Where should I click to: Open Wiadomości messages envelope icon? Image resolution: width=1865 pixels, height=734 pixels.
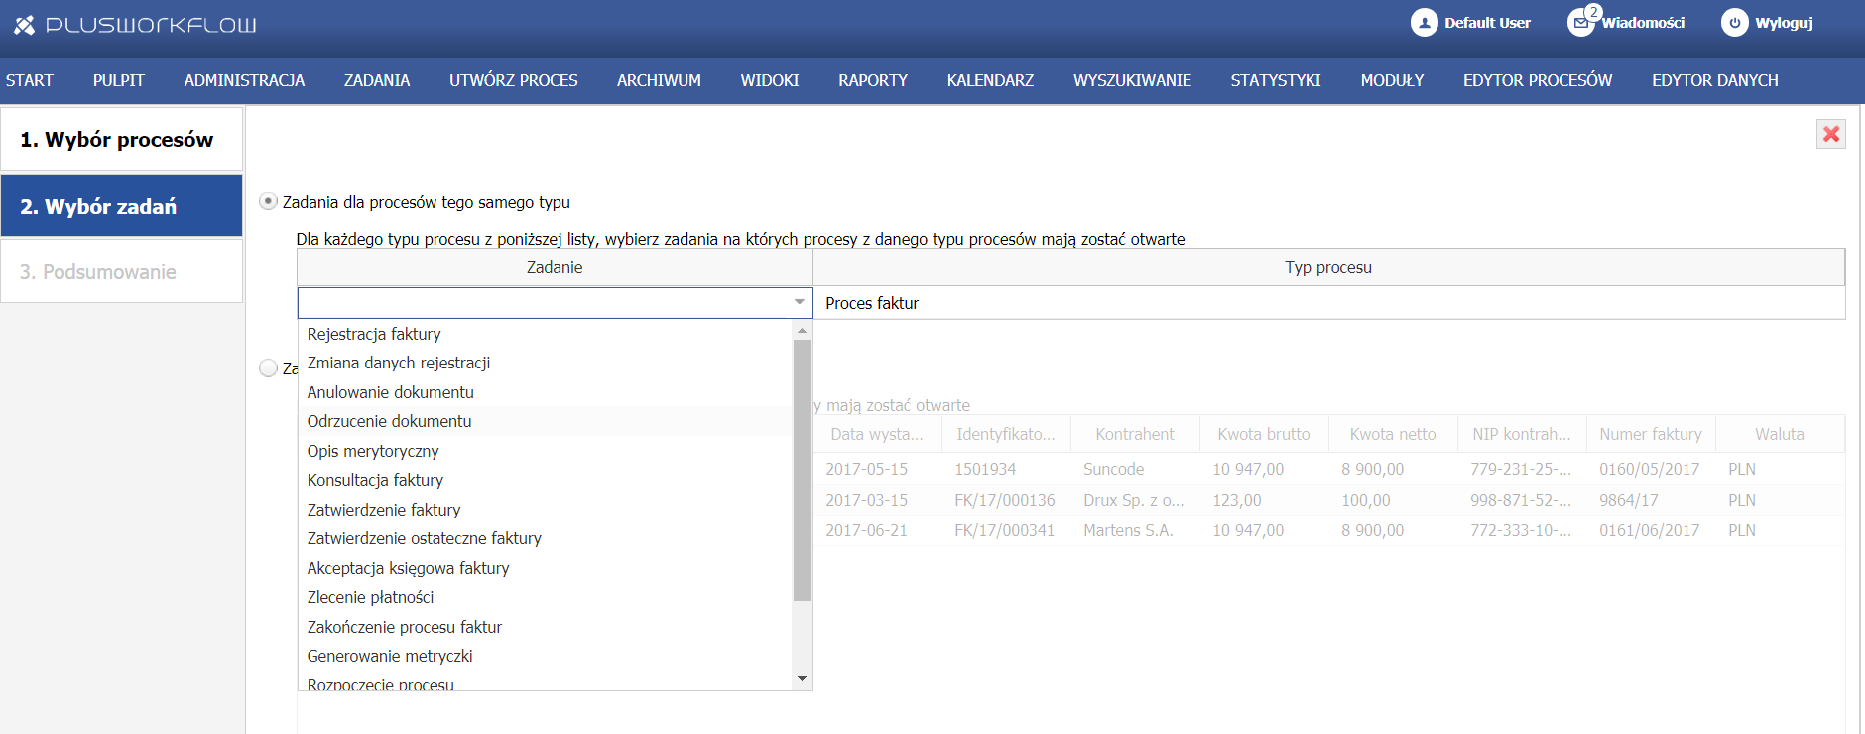[1580, 23]
